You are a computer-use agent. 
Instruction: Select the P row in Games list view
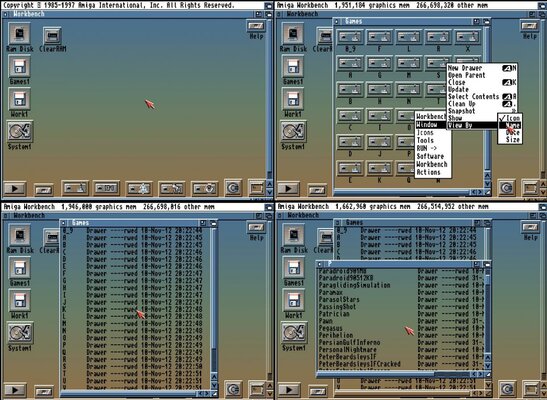pyautogui.click(x=133, y=345)
